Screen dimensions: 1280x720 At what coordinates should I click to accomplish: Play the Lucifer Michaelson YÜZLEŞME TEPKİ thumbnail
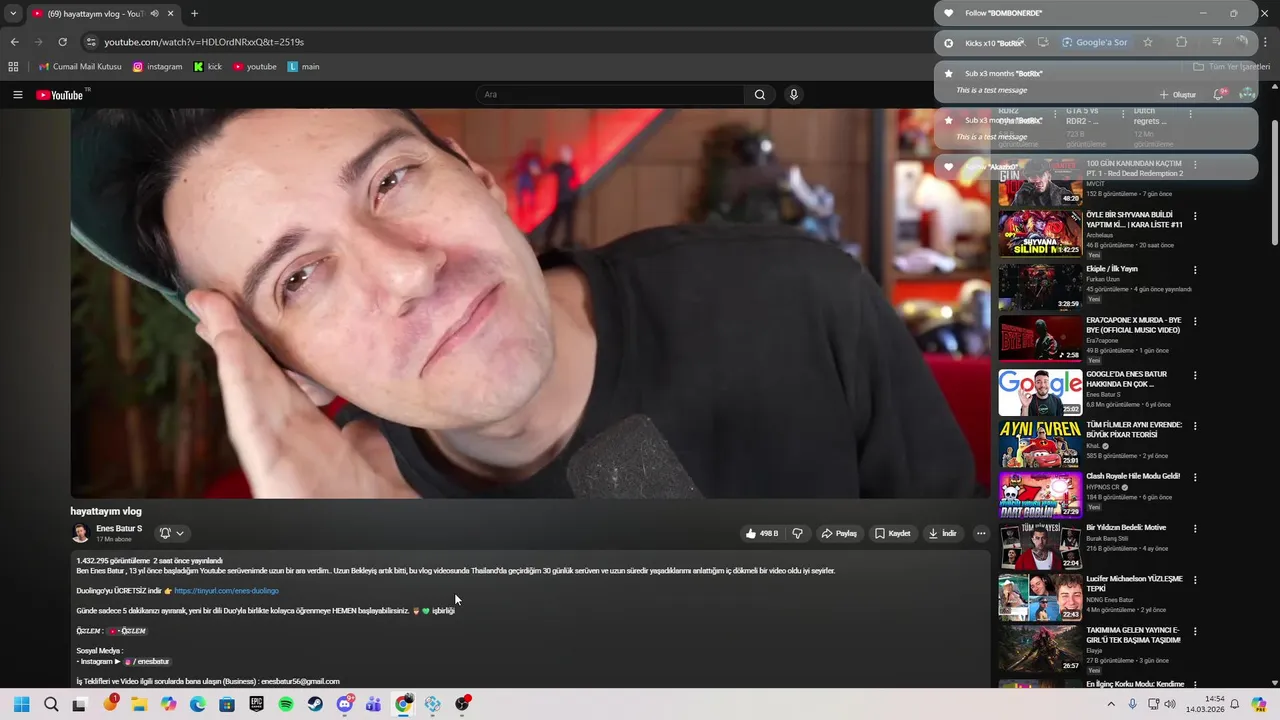tap(1040, 597)
